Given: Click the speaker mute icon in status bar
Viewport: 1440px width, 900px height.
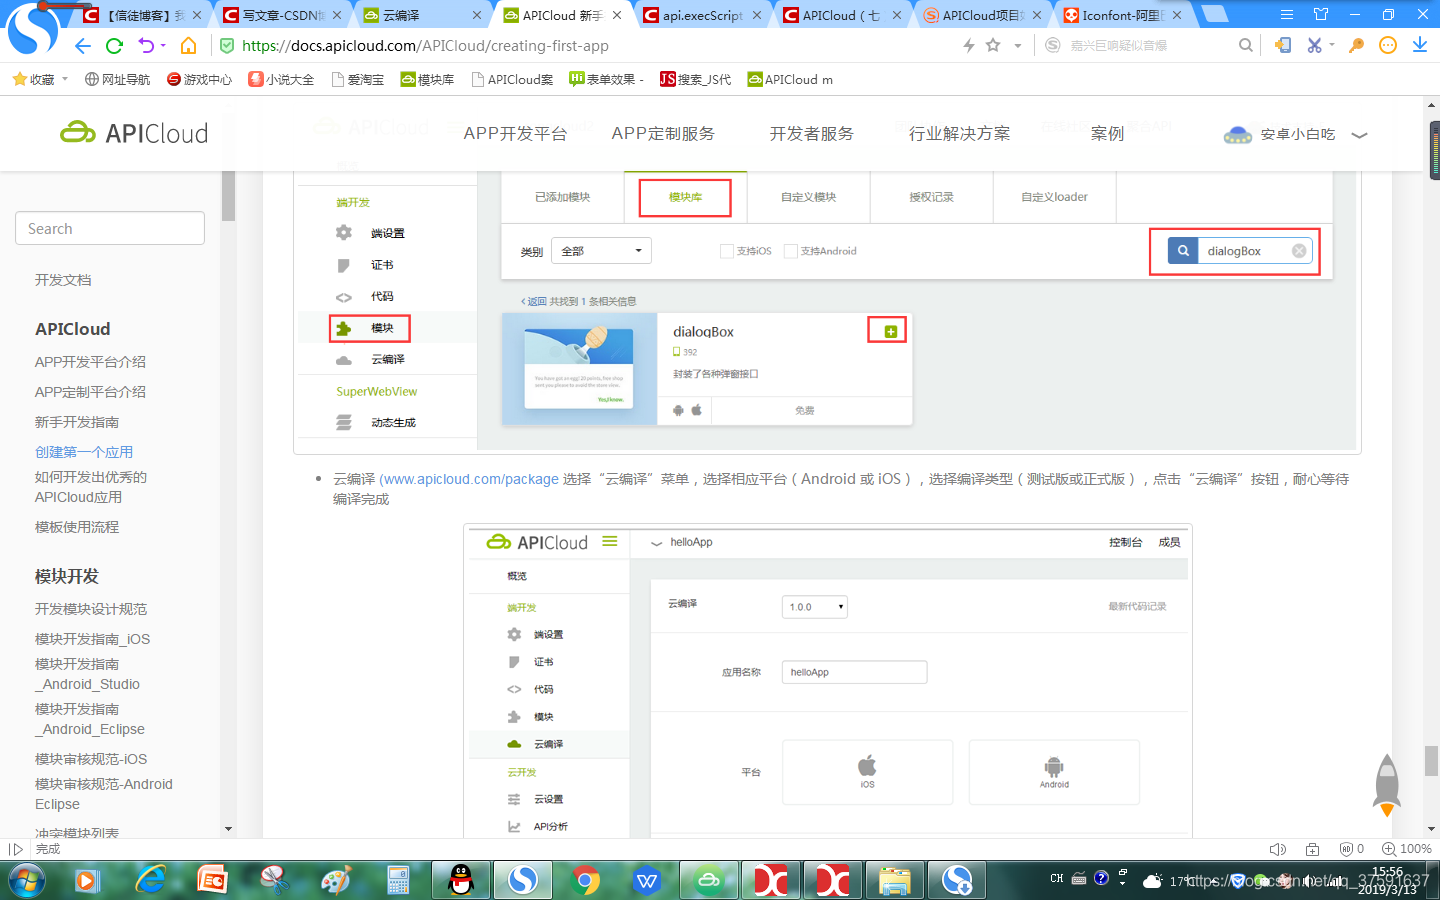Looking at the screenshot, I should pyautogui.click(x=1278, y=849).
